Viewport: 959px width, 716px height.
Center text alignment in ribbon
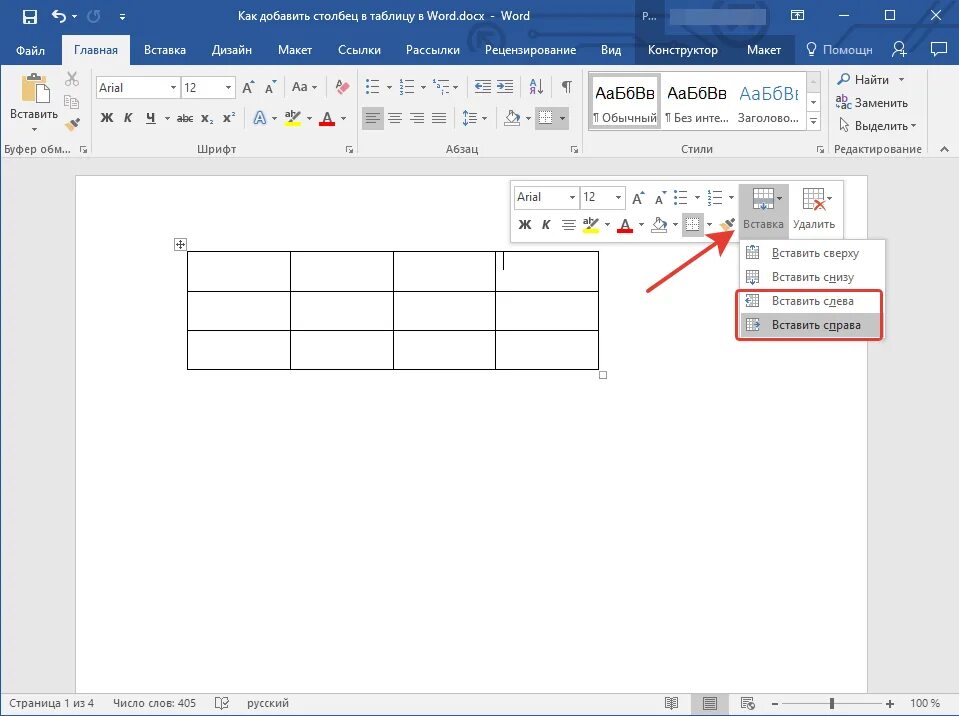[394, 117]
